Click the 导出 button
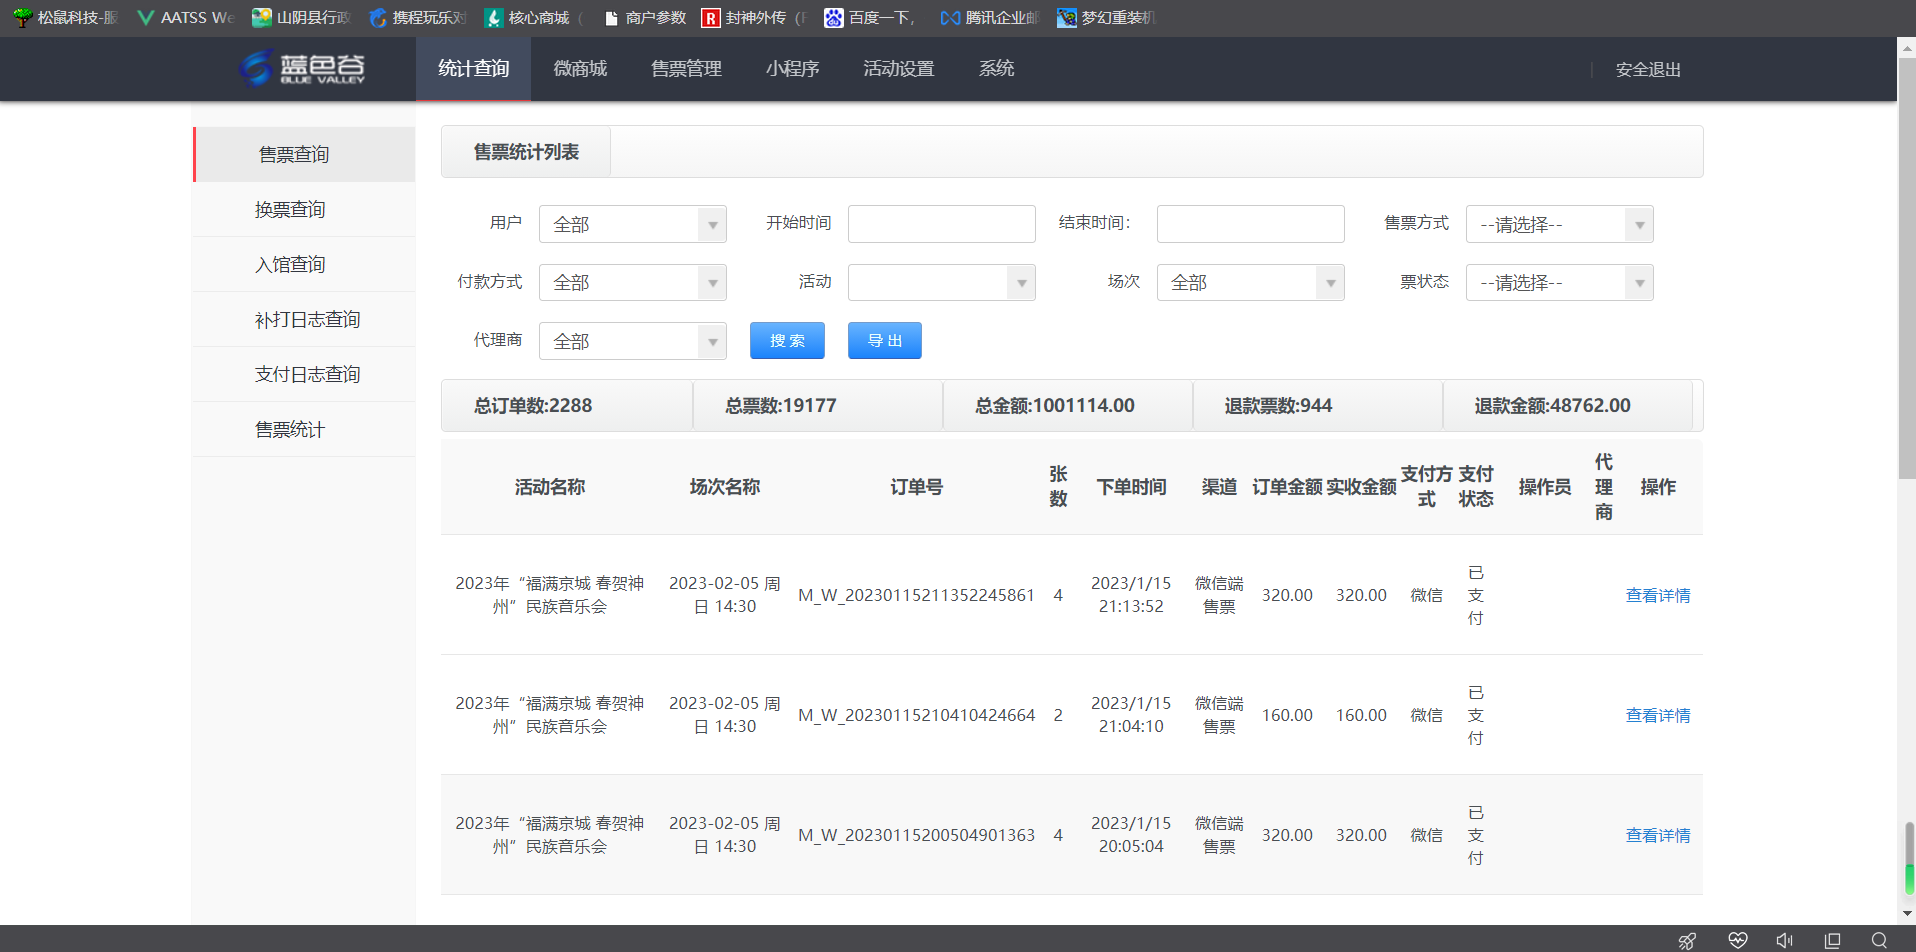1916x952 pixels. point(885,341)
